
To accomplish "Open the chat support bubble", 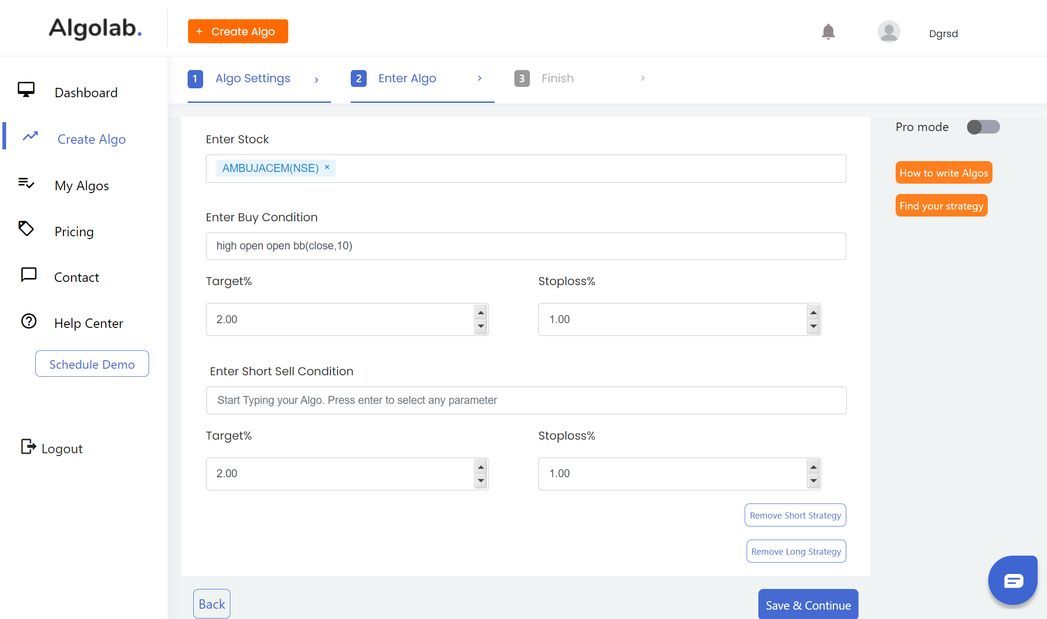I will point(1013,580).
